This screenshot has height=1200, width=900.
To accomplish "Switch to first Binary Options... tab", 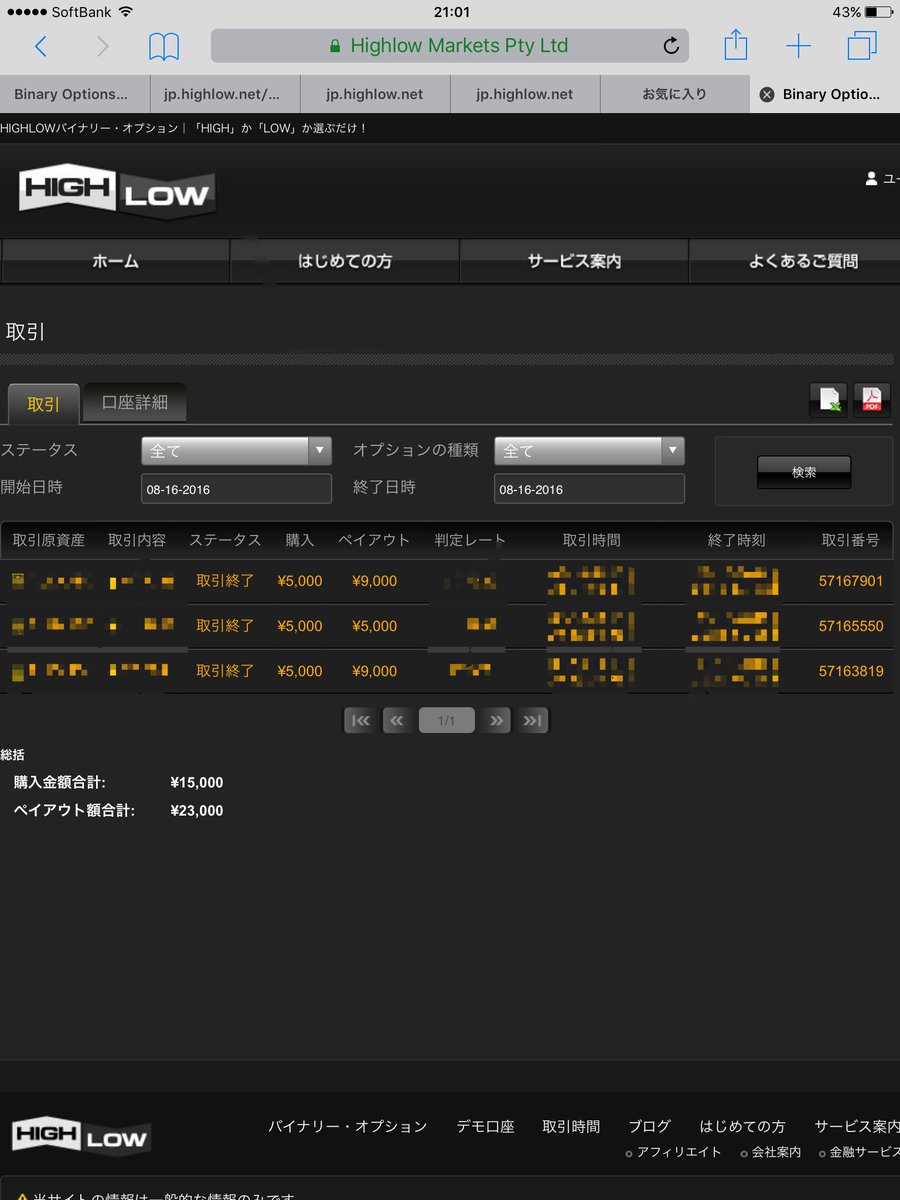I will click(x=75, y=94).
